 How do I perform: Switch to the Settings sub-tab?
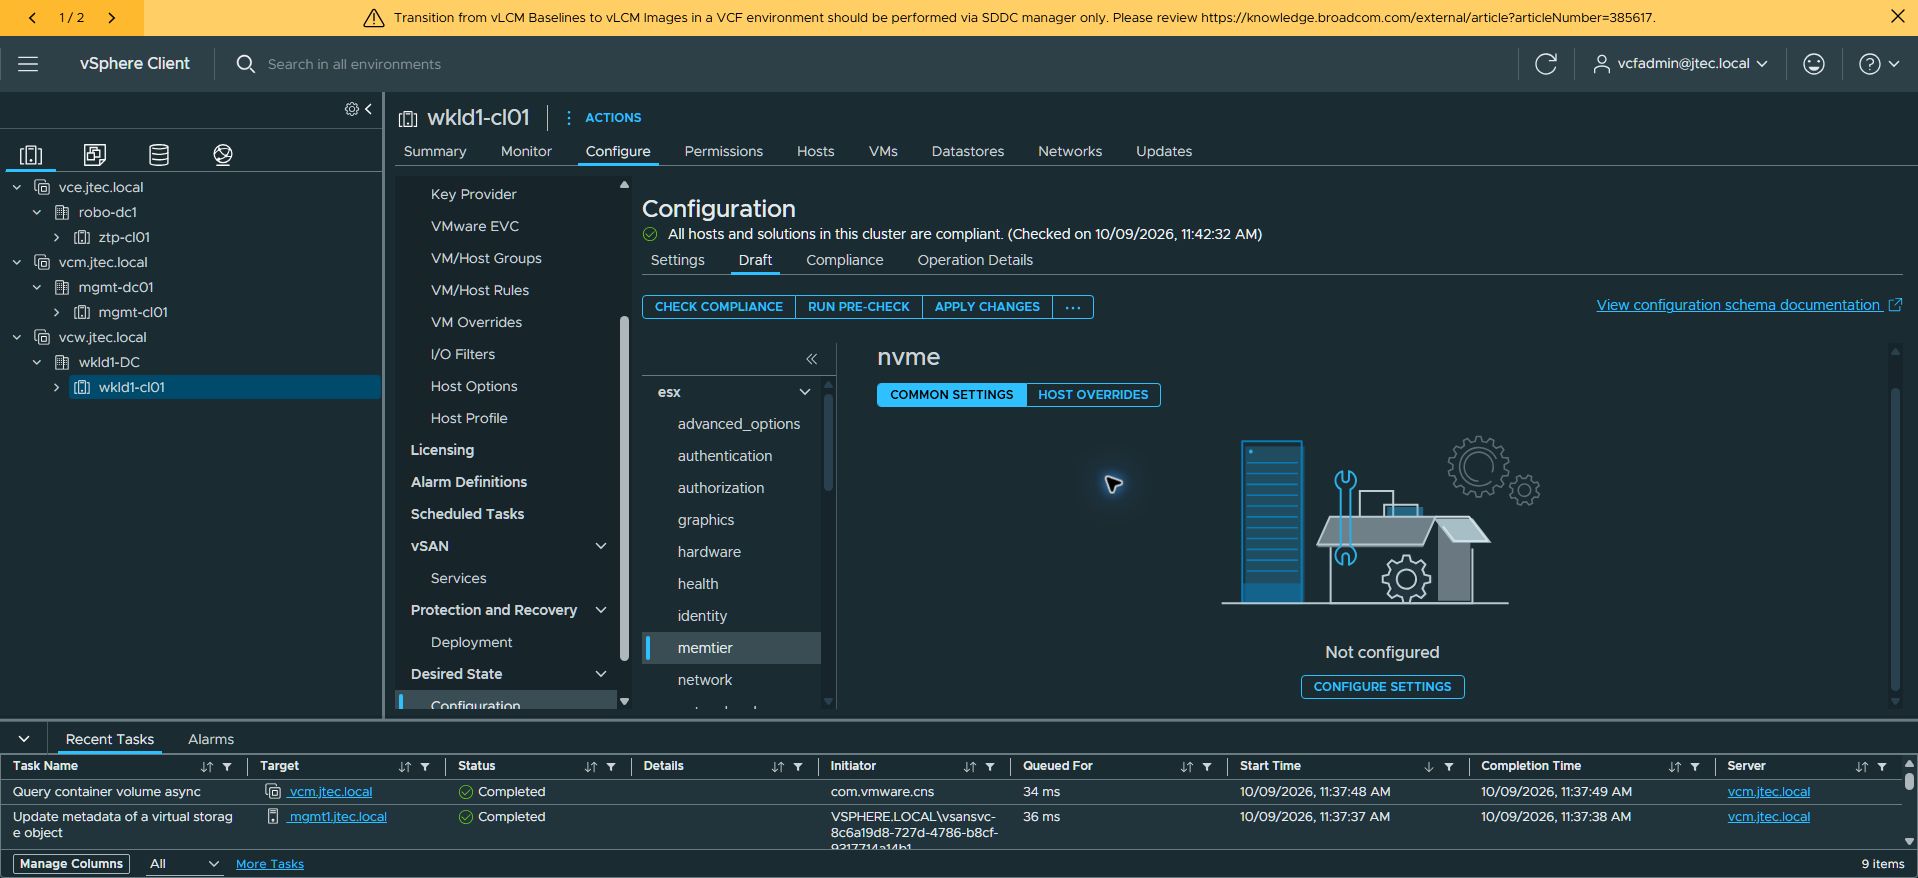point(678,260)
